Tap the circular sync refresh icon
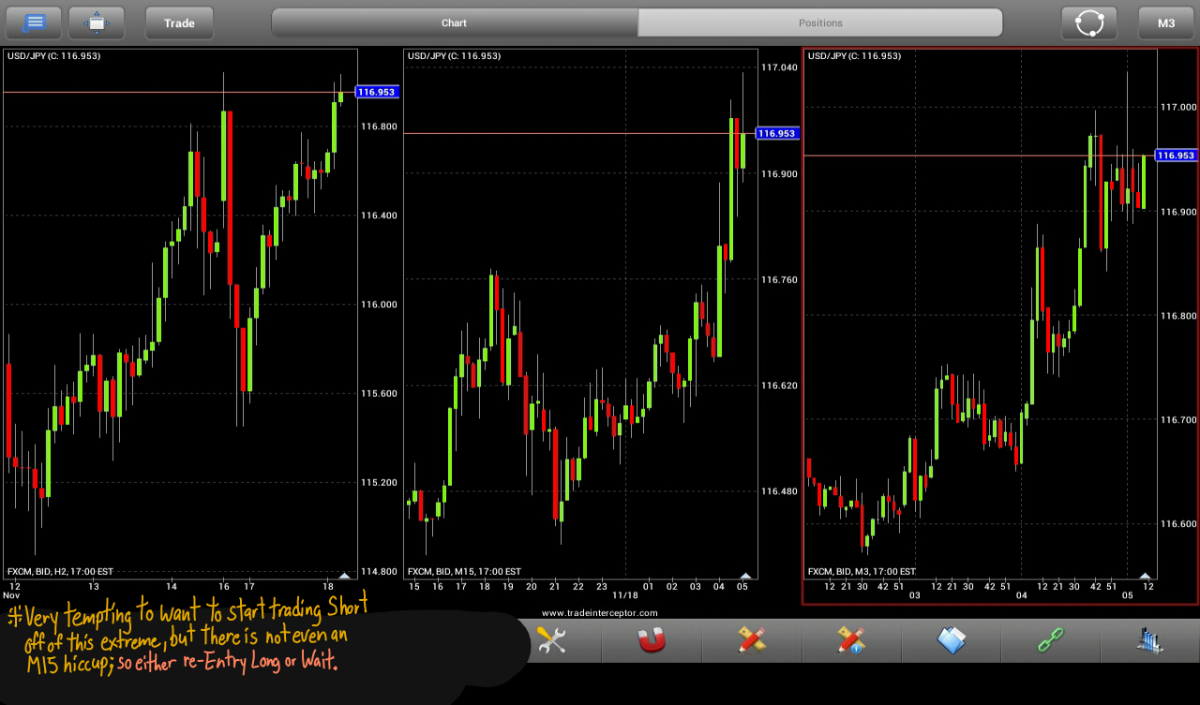 (x=1089, y=22)
